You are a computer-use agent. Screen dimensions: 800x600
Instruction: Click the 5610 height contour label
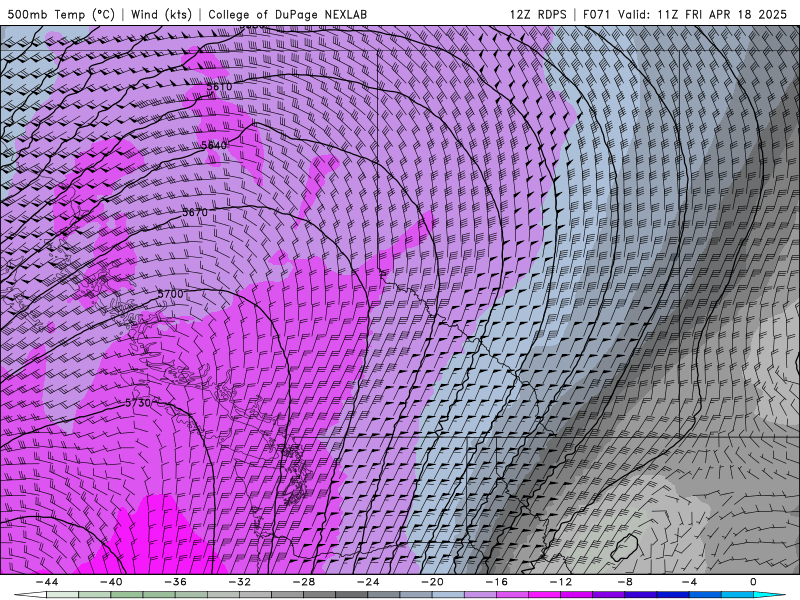[x=219, y=87]
